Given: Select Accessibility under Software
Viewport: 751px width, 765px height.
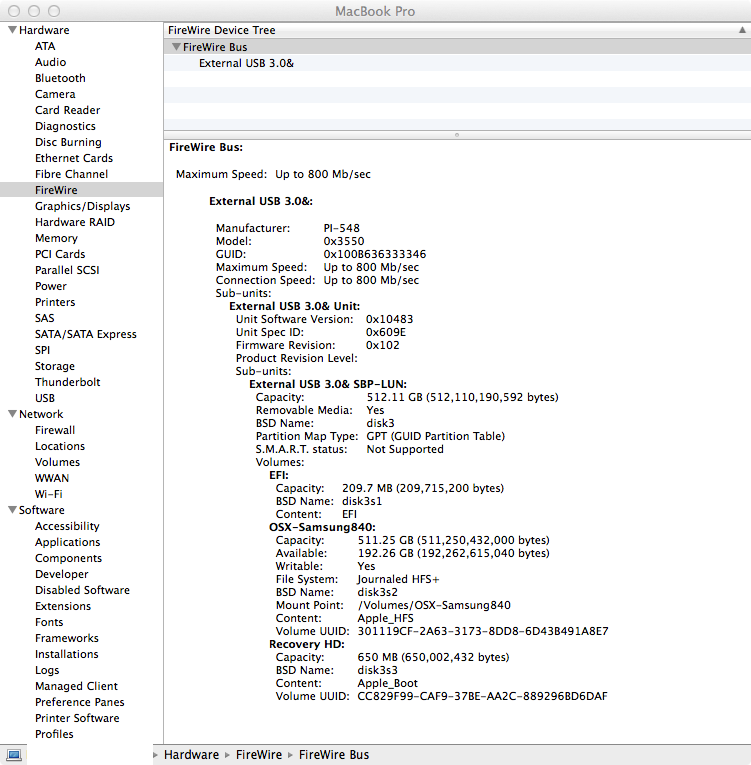Looking at the screenshot, I should tap(67, 526).
